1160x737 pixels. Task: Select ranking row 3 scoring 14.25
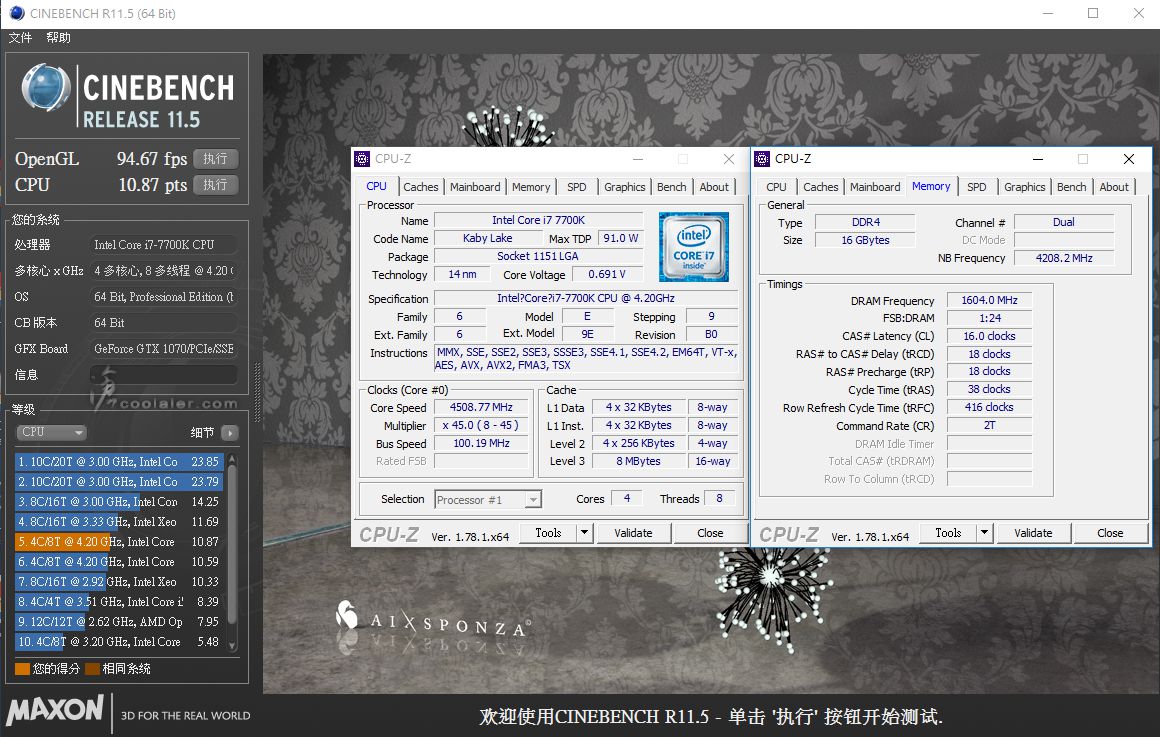click(118, 502)
